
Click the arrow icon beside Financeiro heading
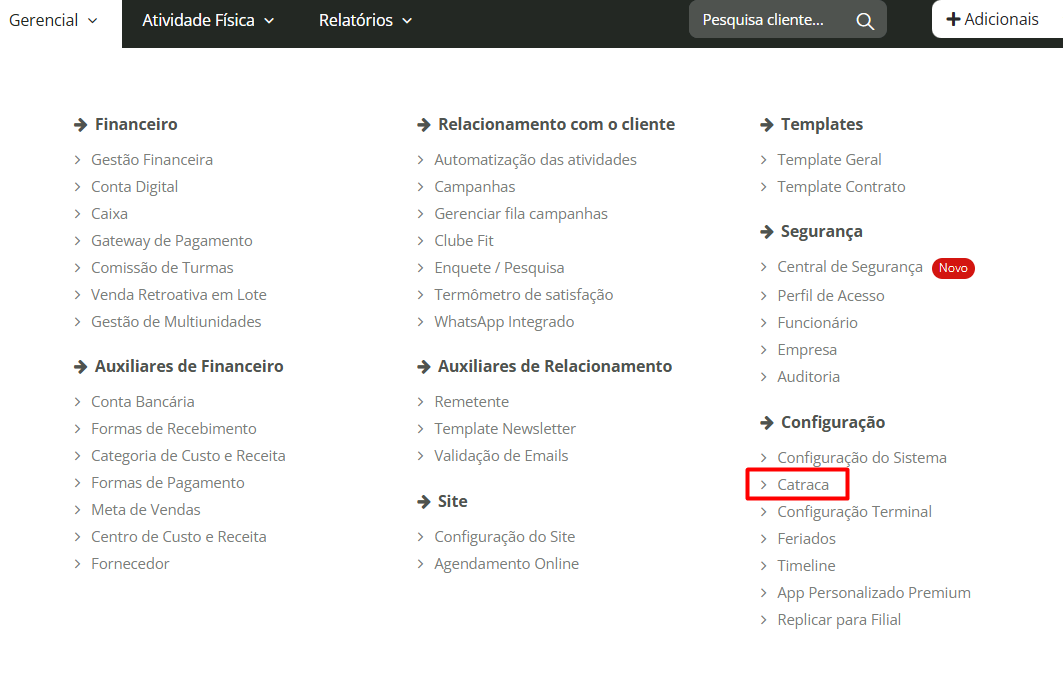[x=81, y=125]
